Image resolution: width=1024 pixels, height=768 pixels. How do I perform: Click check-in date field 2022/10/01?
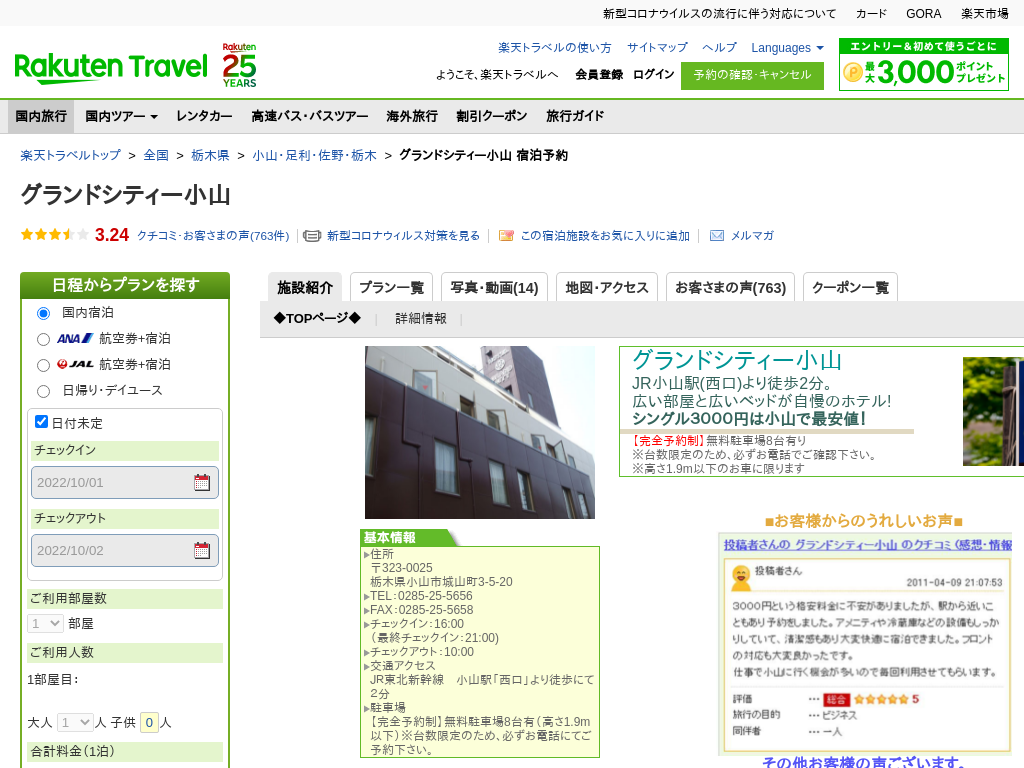[x=125, y=483]
